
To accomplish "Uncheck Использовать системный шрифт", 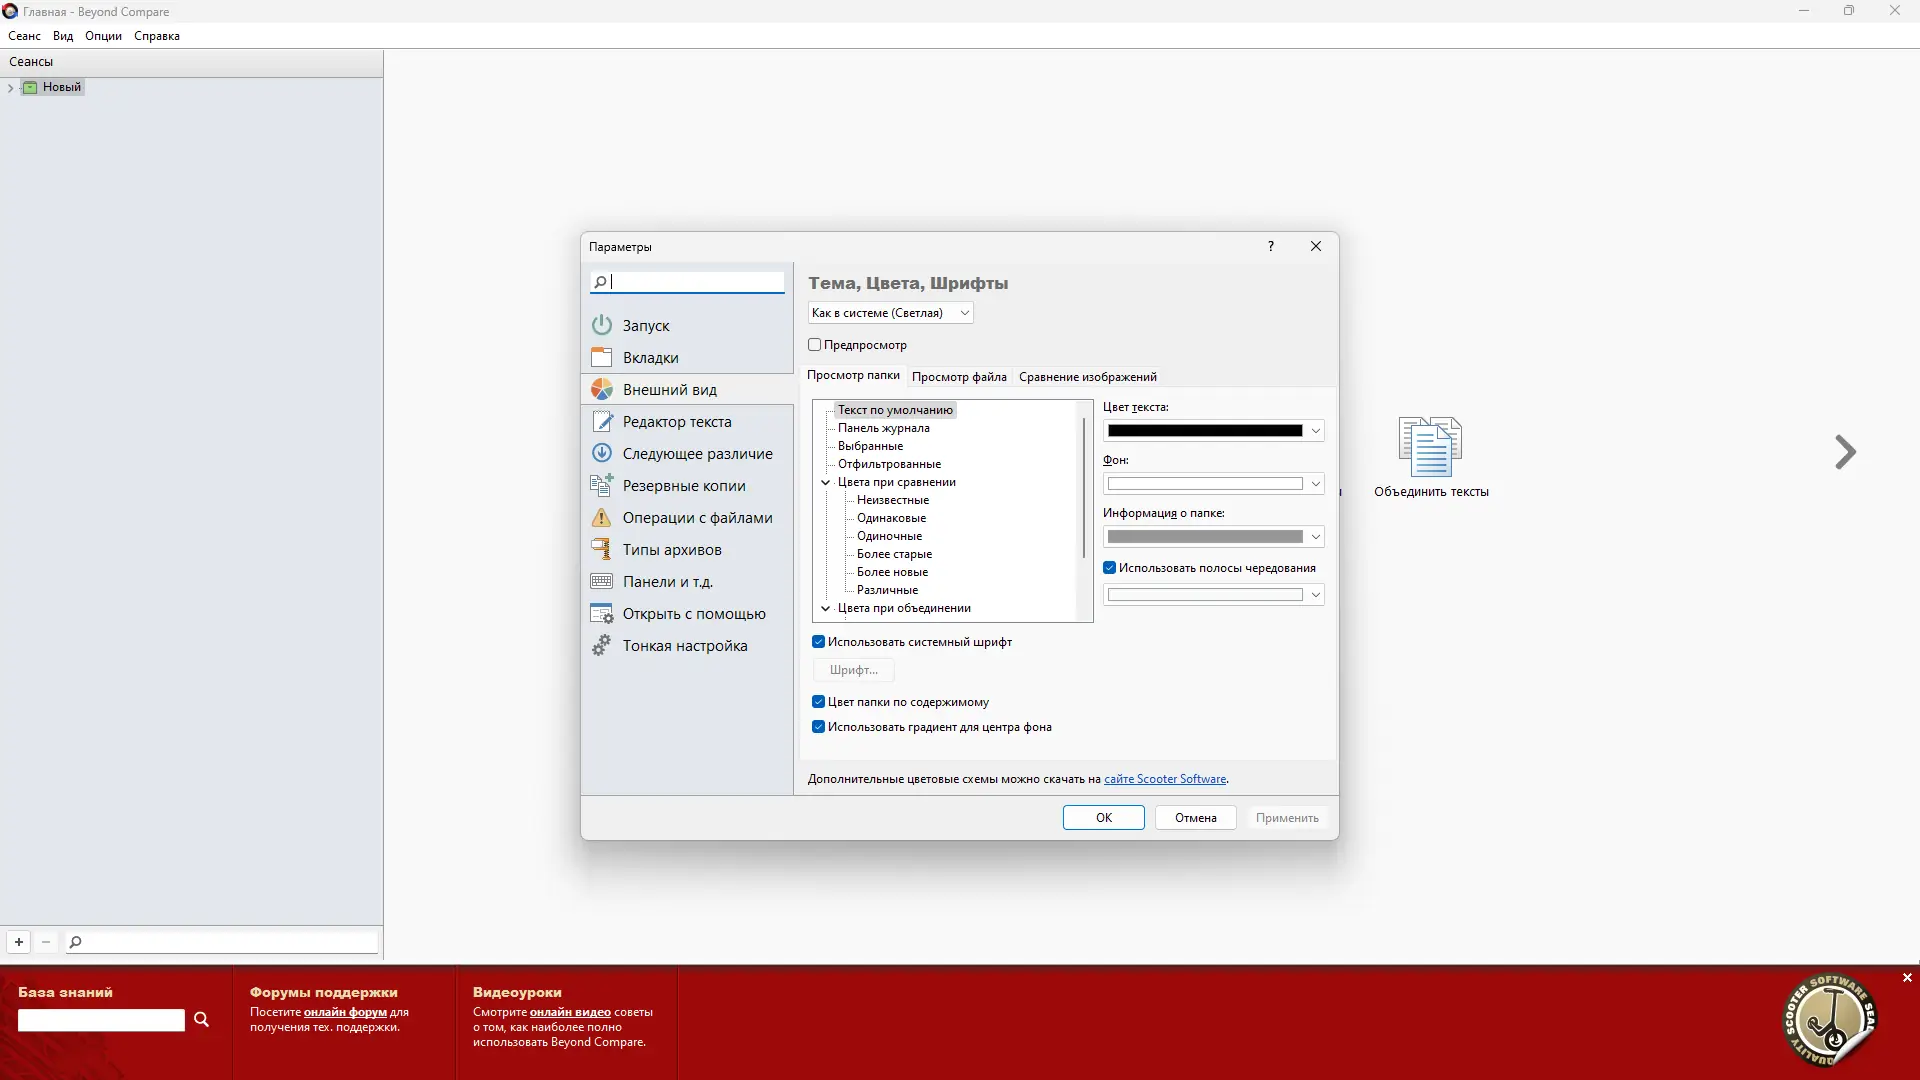I will (x=819, y=642).
